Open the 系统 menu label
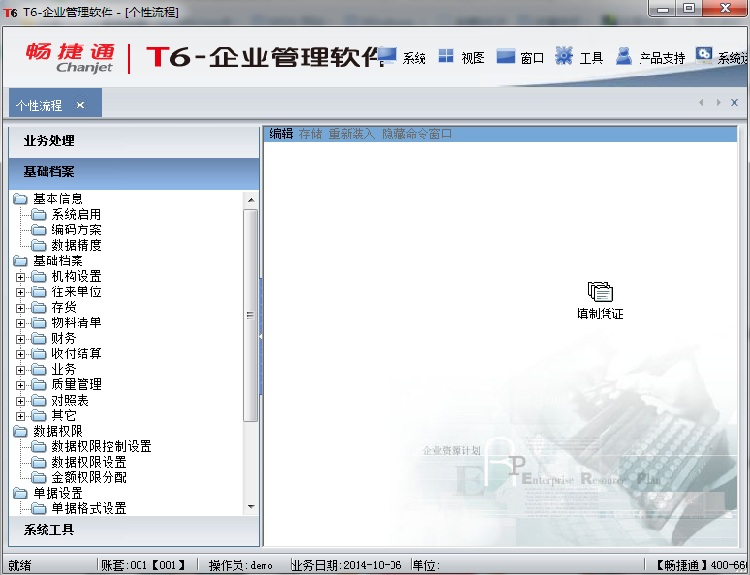750x575 pixels. [414, 58]
